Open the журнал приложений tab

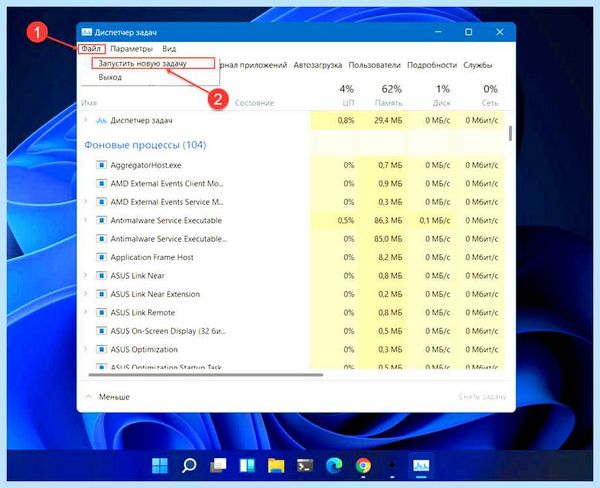[x=254, y=65]
